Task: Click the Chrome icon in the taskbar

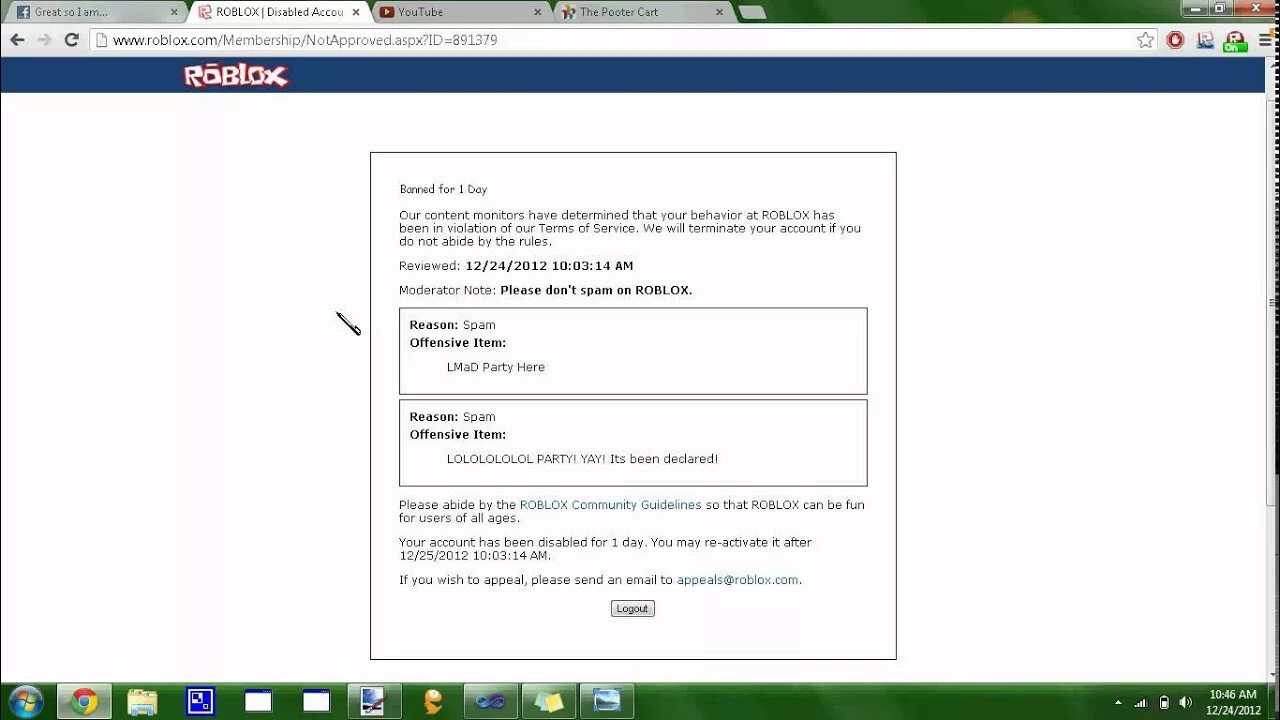Action: click(x=84, y=701)
